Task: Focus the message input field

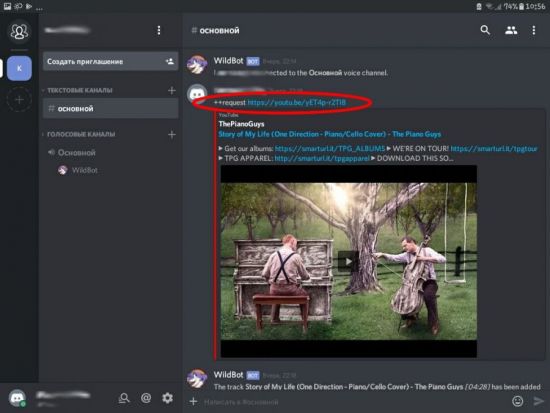Action: coord(354,402)
